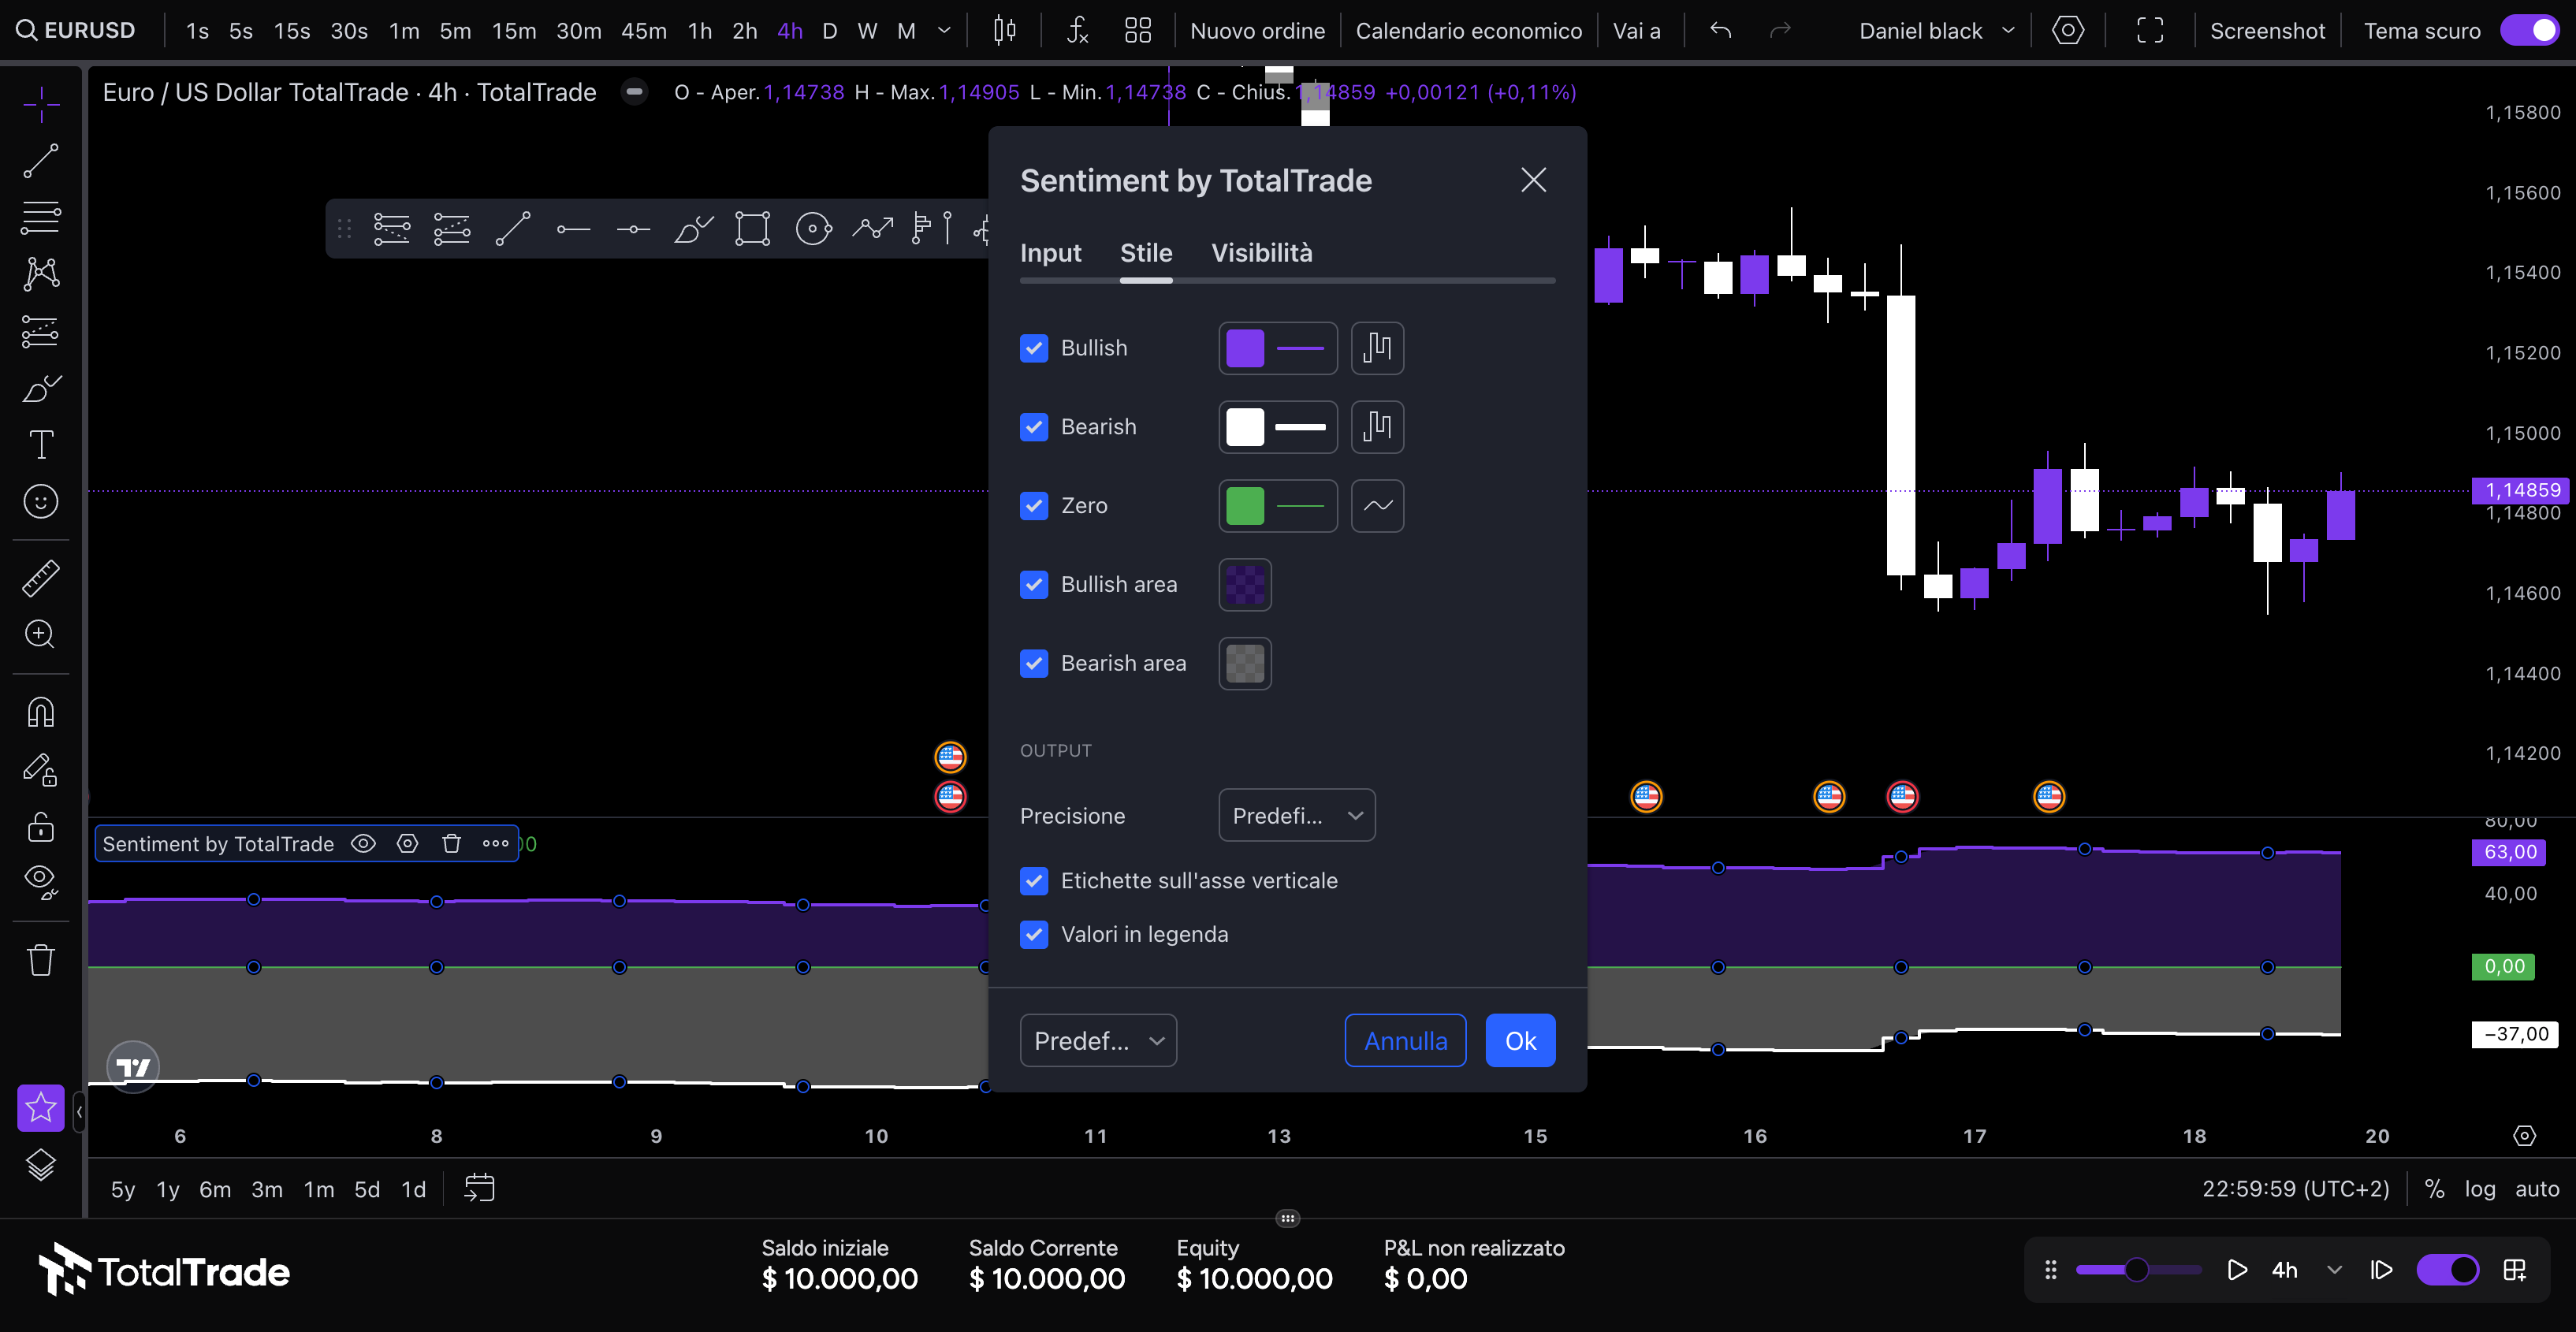The height and width of the screenshot is (1332, 2576).
Task: Click the Annulla button
Action: [x=1405, y=1041]
